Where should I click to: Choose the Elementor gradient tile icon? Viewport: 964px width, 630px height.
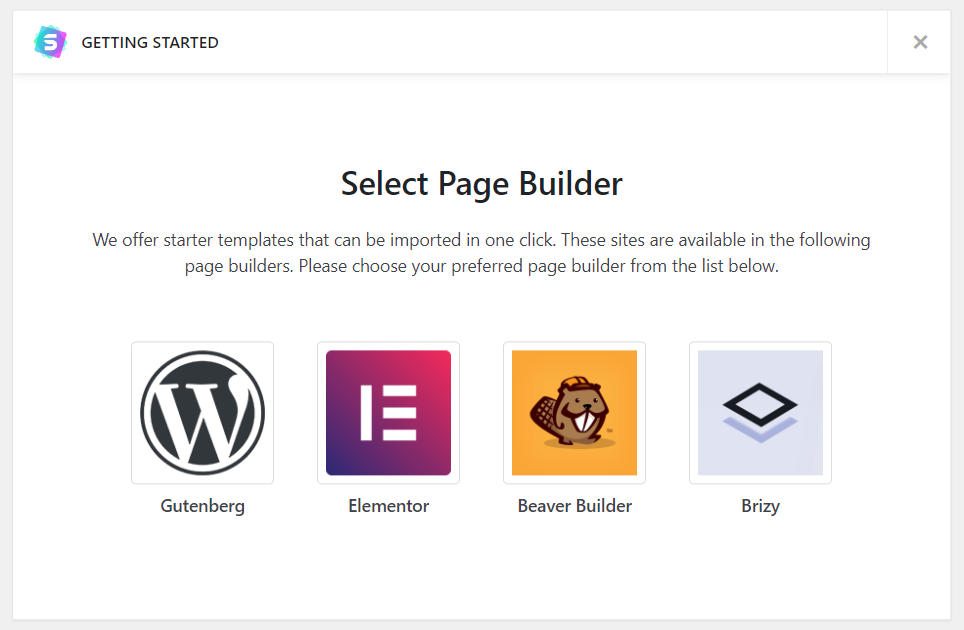[x=389, y=413]
